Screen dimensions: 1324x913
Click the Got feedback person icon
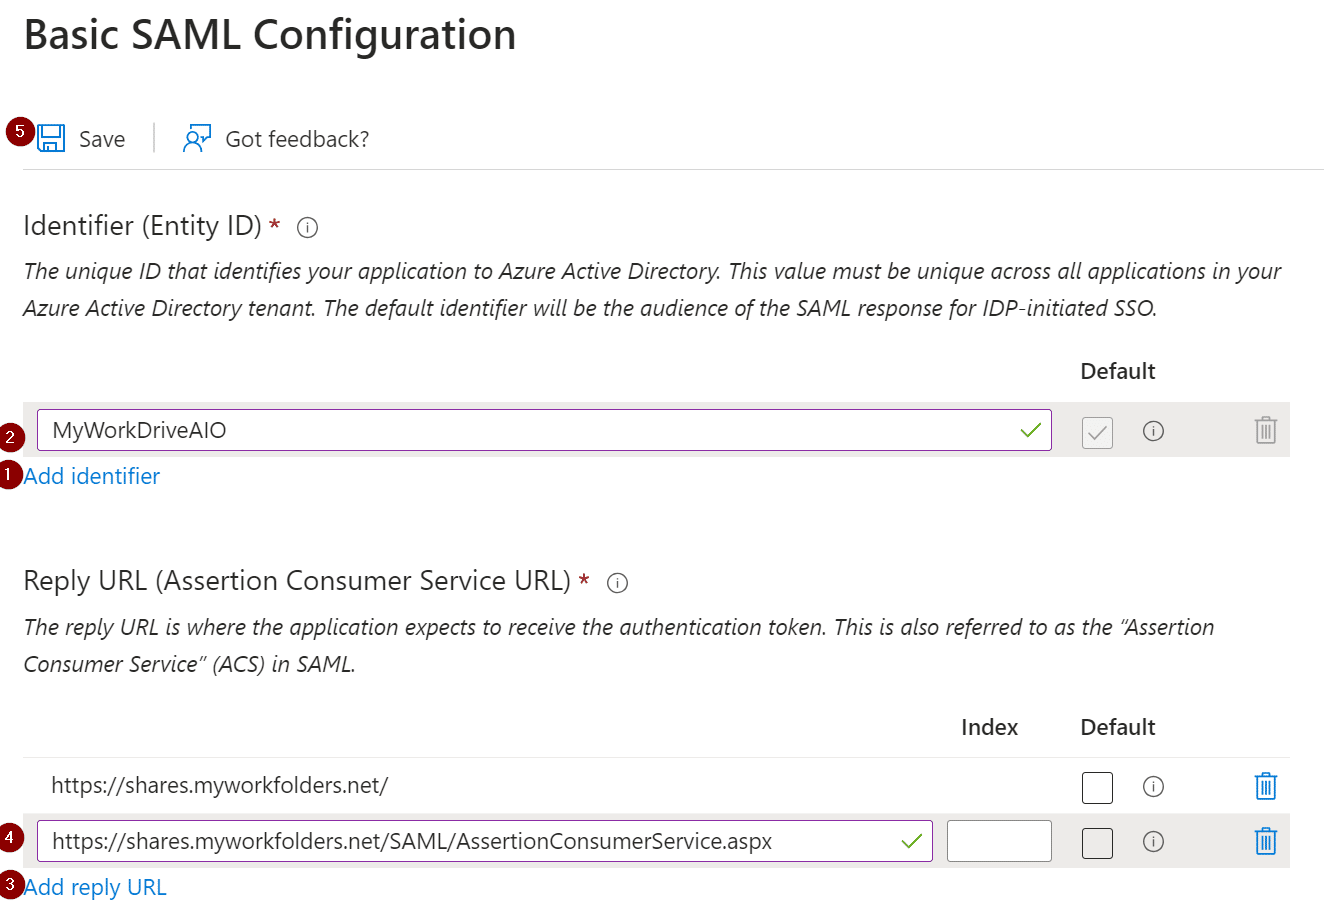tap(195, 138)
